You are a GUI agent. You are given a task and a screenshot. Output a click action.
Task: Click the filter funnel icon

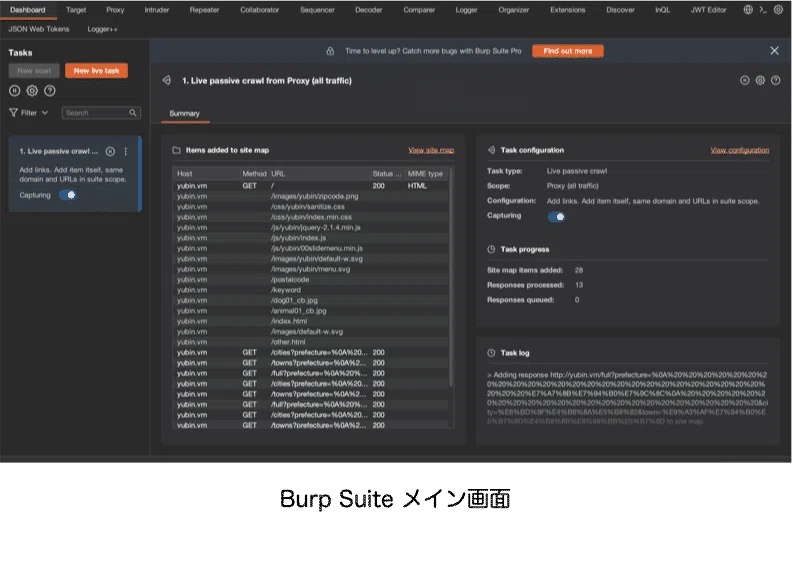13,113
